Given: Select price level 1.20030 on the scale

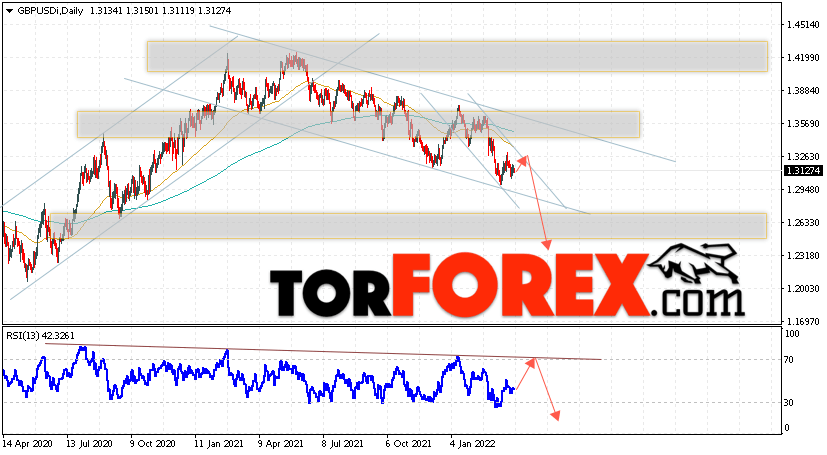Looking at the screenshot, I should point(803,288).
